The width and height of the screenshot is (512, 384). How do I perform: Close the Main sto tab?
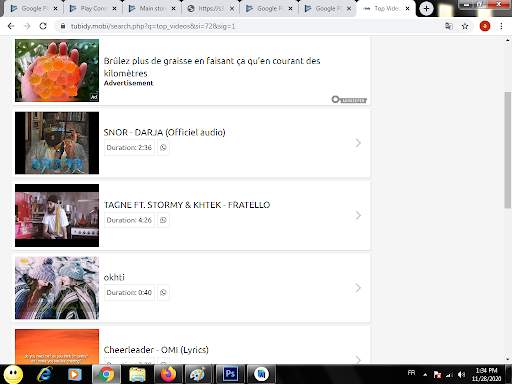point(173,9)
